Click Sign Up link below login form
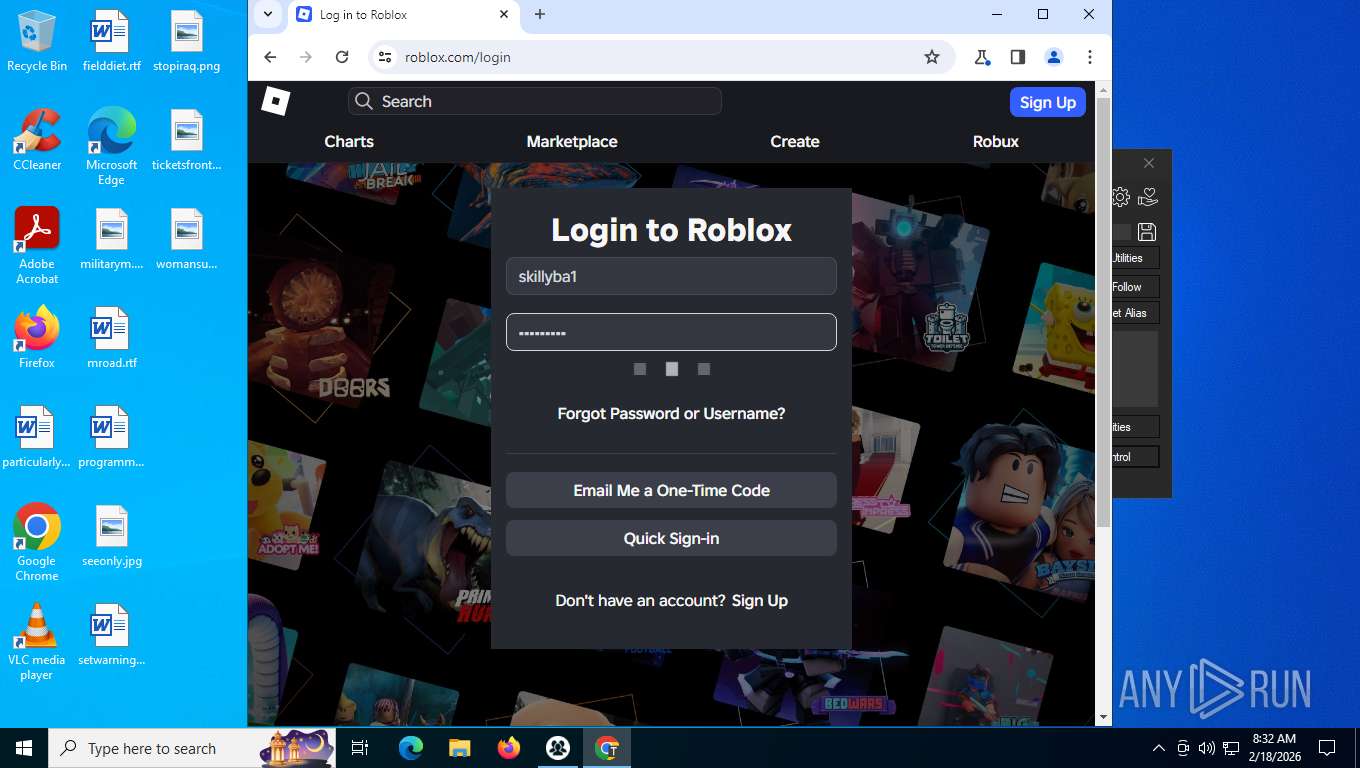 coord(760,600)
